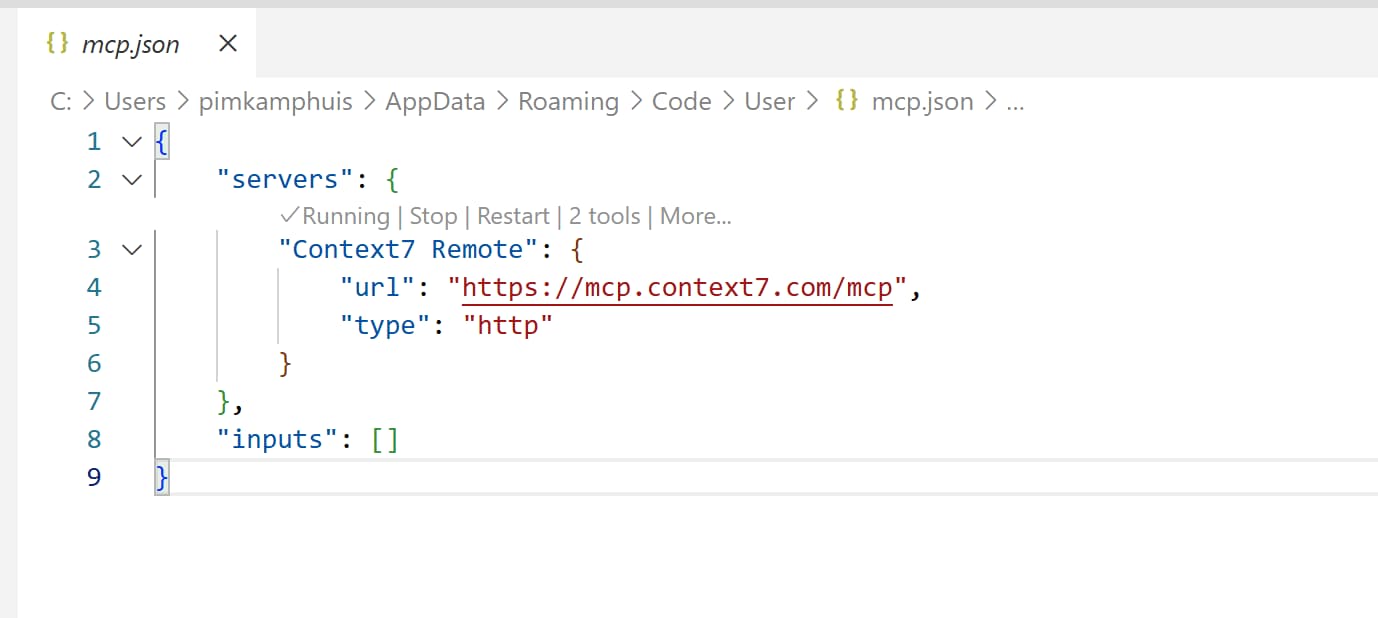This screenshot has height=618, width=1378.
Task: Place cursor in the "http" type value
Action: click(508, 326)
